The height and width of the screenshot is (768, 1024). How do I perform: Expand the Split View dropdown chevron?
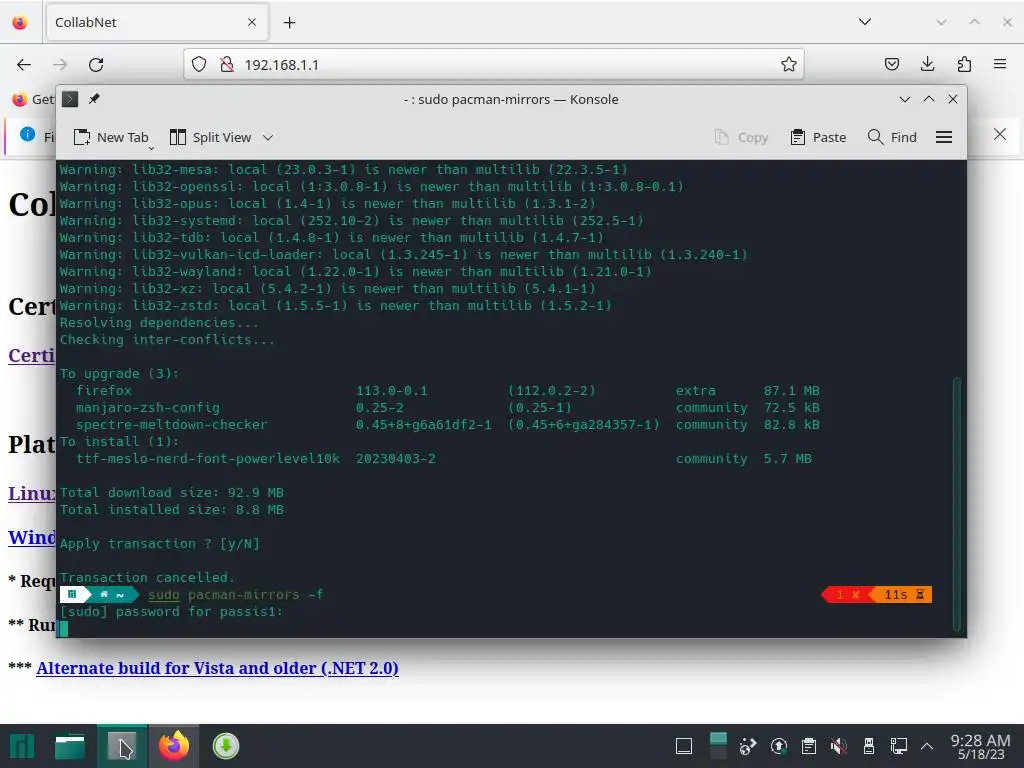[x=268, y=137]
